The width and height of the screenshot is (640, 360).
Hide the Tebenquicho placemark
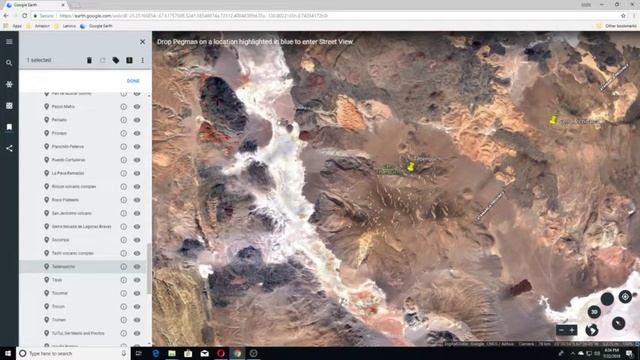(x=137, y=267)
